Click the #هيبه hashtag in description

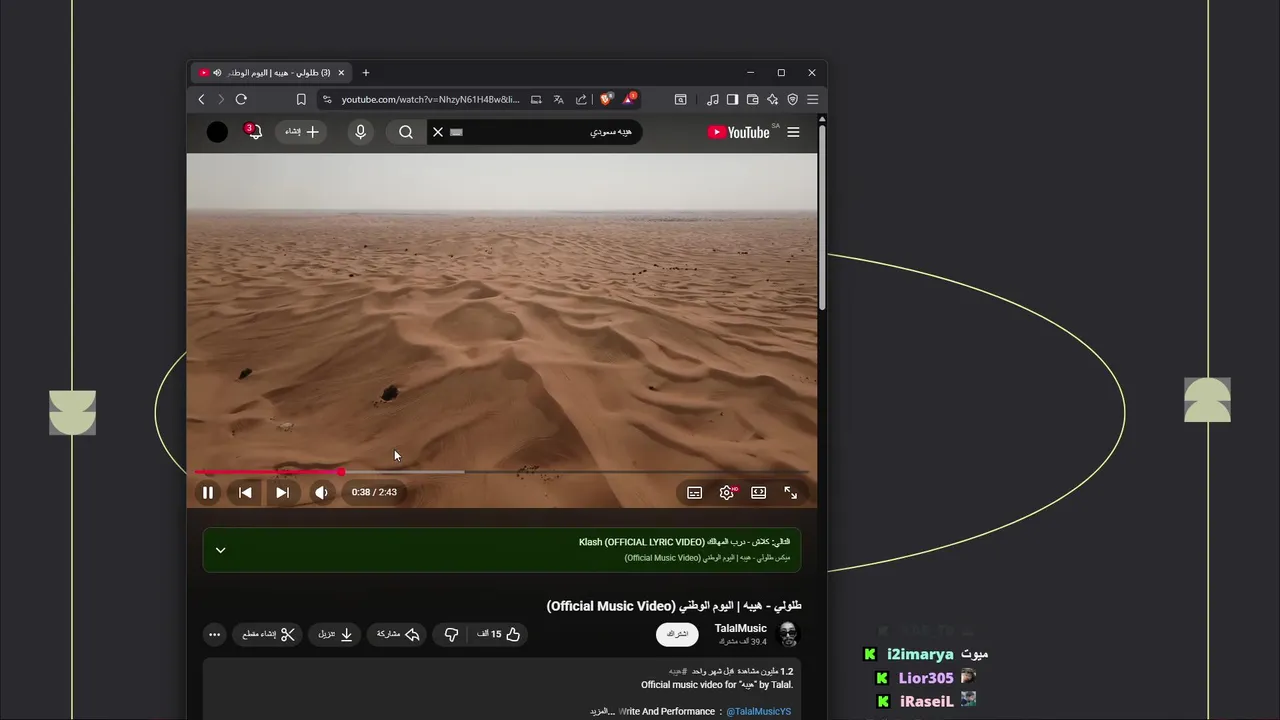[x=677, y=671]
